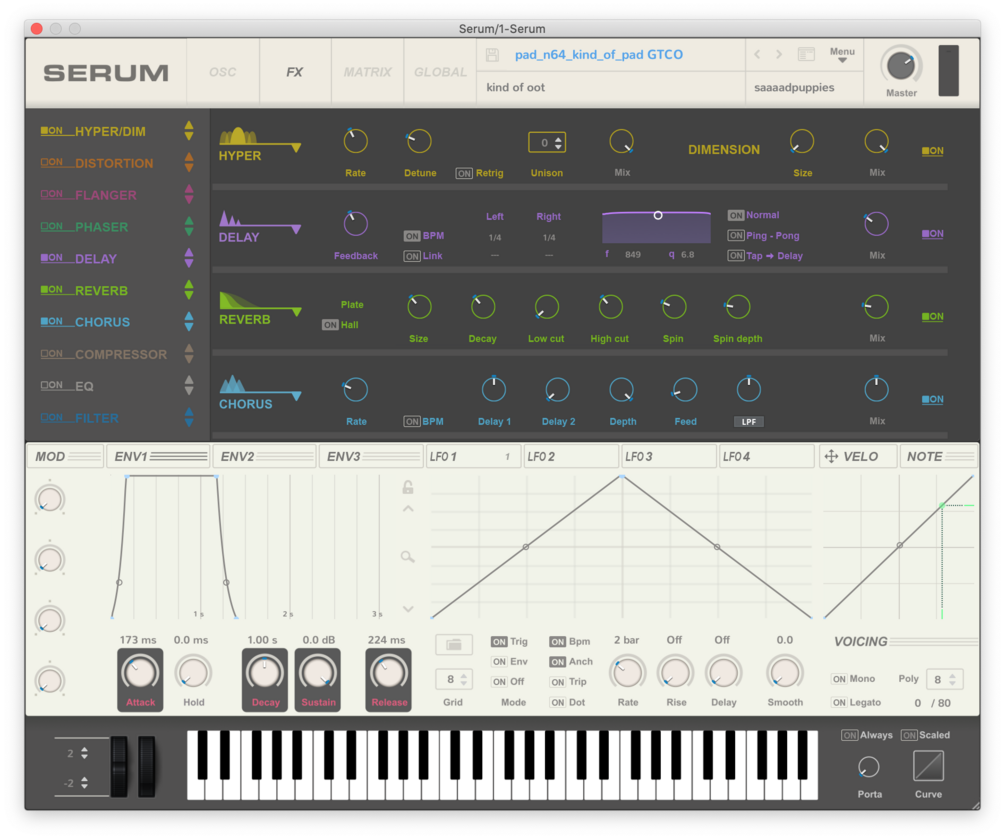Screen dimensions: 1005x839
Task: Enable Mono voicing switch
Action: coord(839,679)
